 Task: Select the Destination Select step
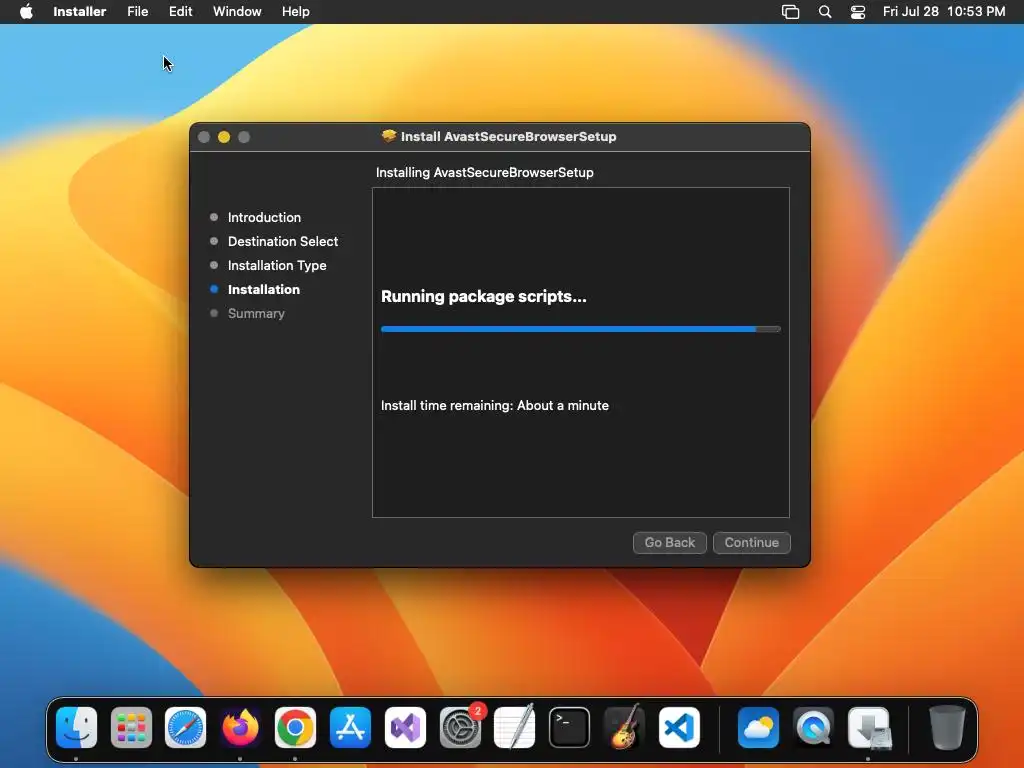coord(283,242)
